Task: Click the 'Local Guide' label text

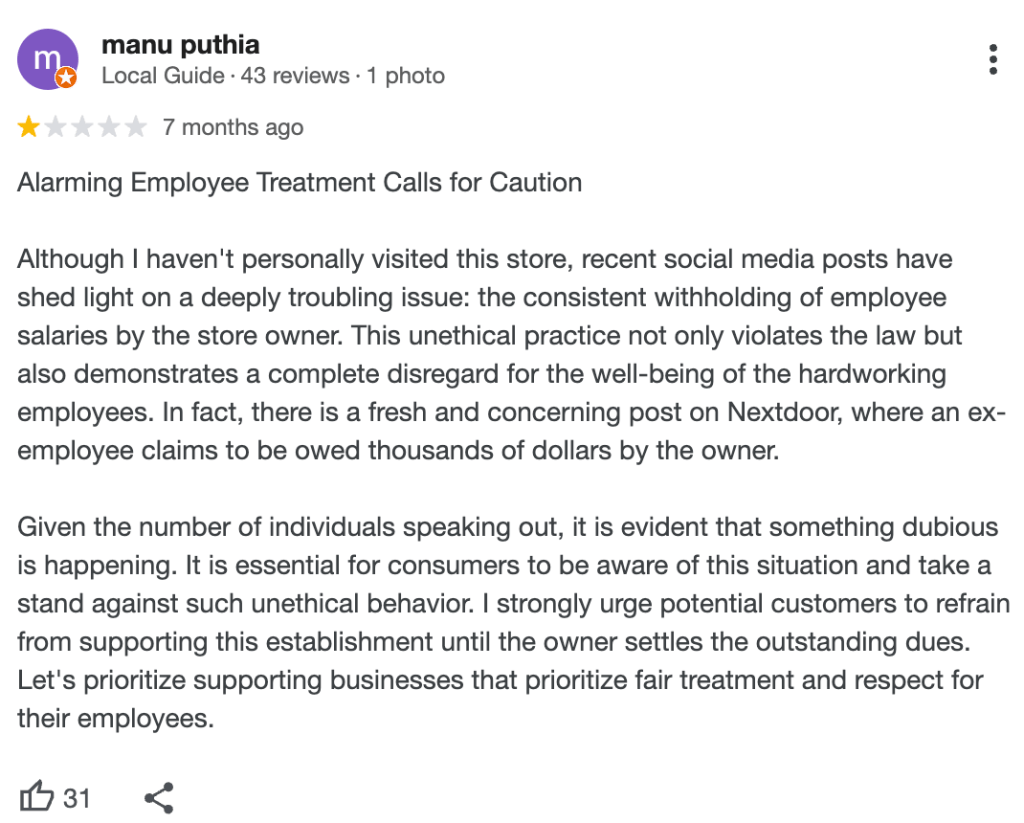Action: [x=163, y=76]
